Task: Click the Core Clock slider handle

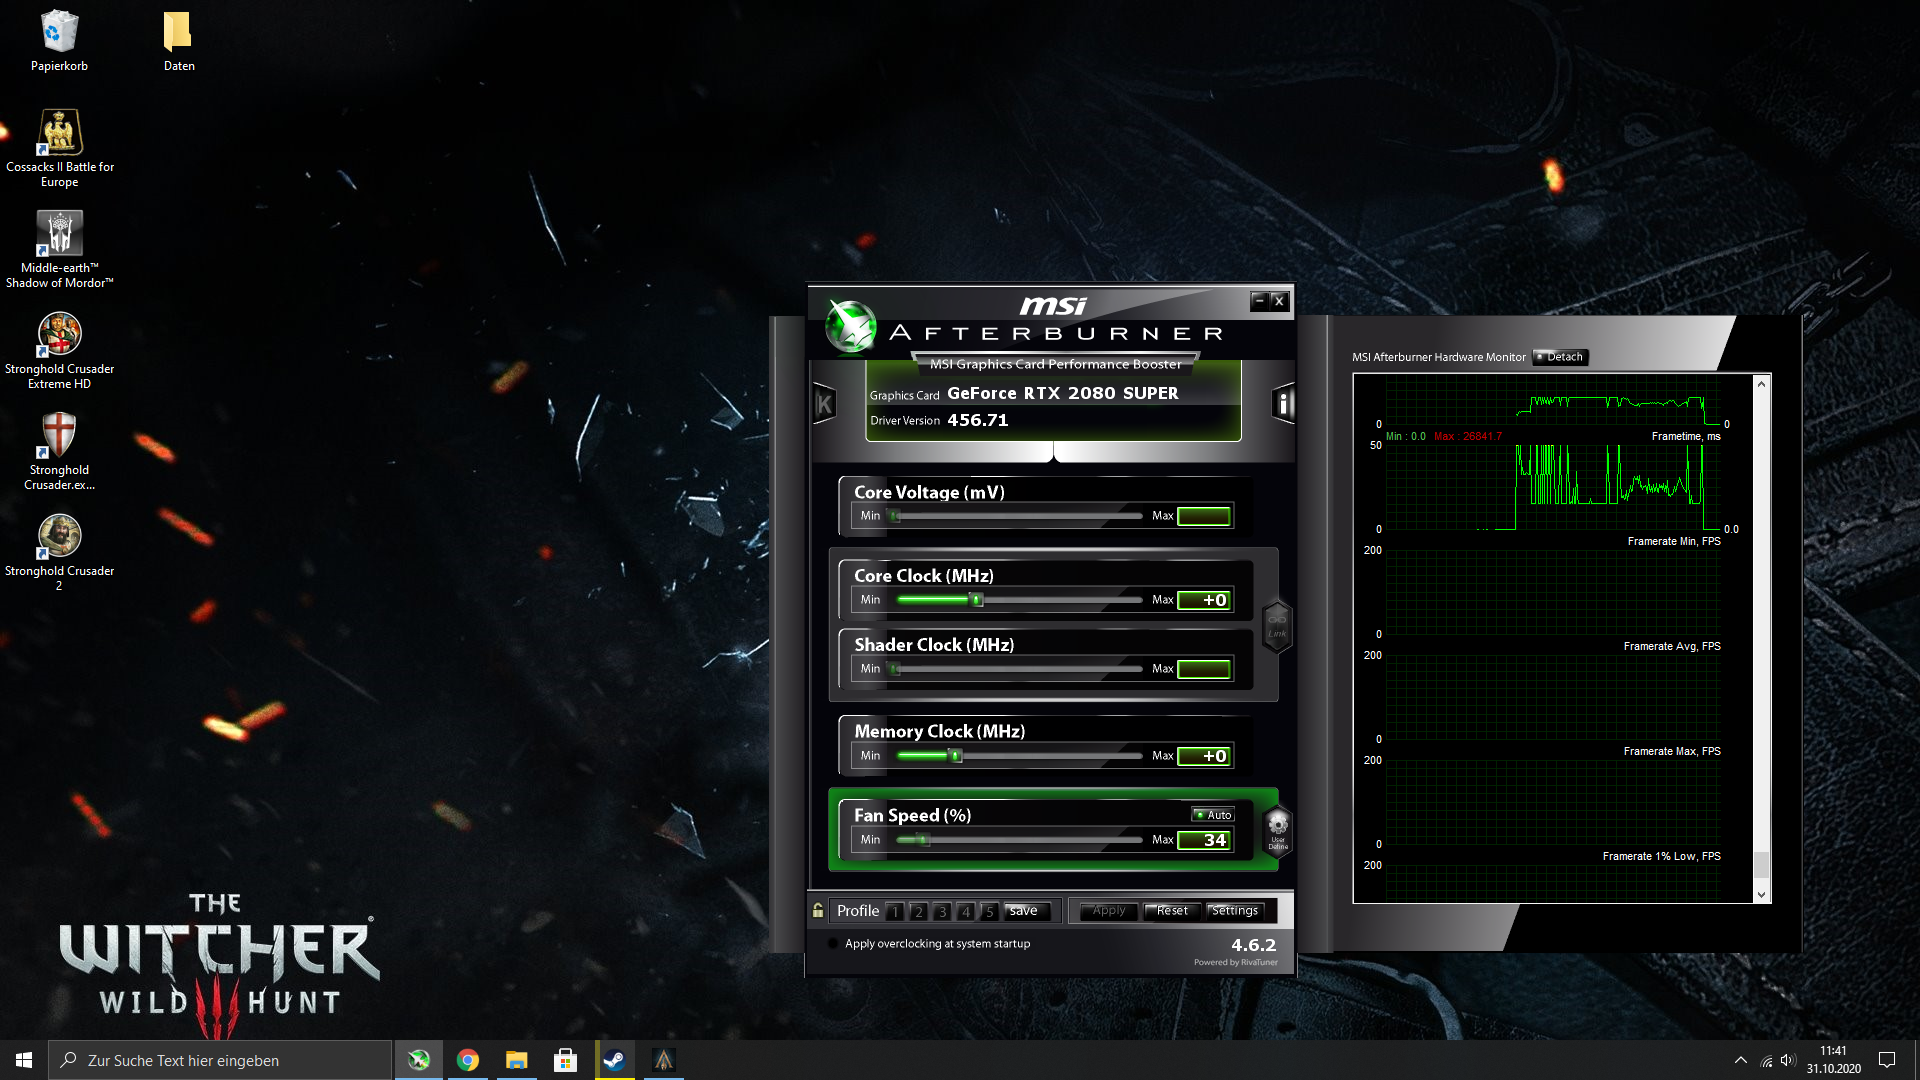Action: [977, 600]
